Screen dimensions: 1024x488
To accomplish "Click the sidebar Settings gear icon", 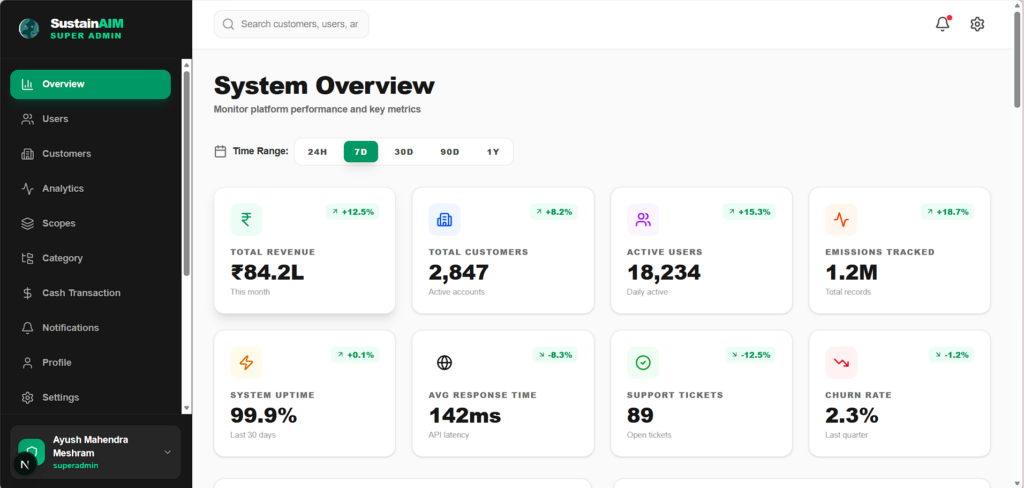I will click(27, 397).
